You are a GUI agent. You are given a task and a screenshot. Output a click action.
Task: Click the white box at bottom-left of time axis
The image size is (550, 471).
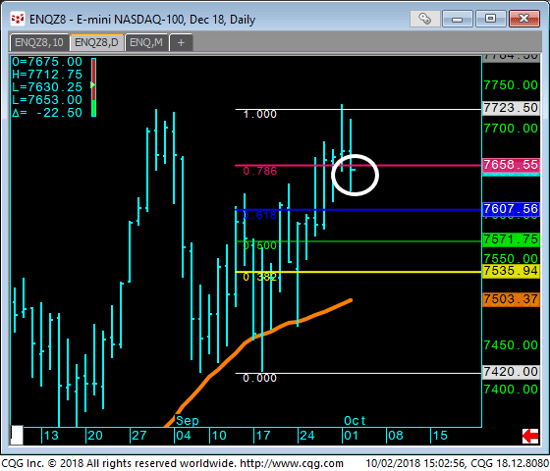(17, 435)
